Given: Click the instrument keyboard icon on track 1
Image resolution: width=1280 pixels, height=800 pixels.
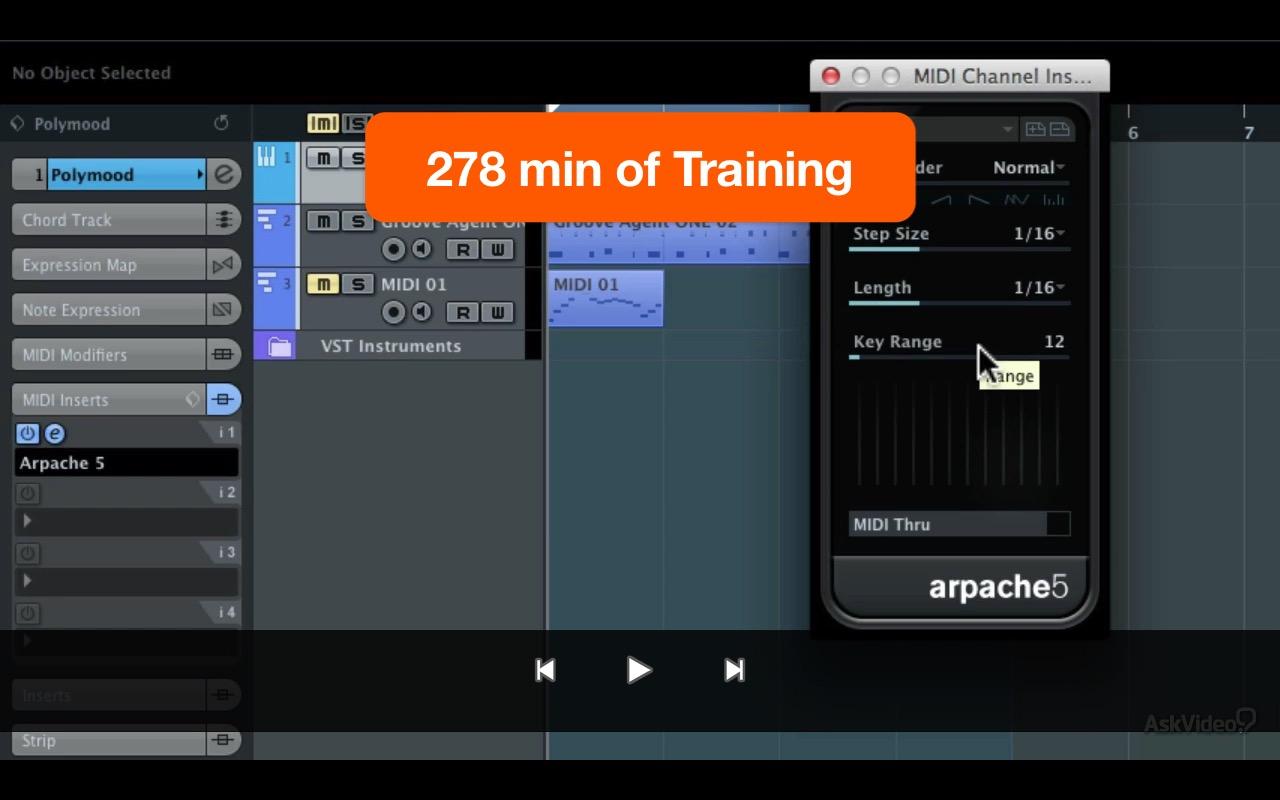Looking at the screenshot, I should [x=268, y=157].
